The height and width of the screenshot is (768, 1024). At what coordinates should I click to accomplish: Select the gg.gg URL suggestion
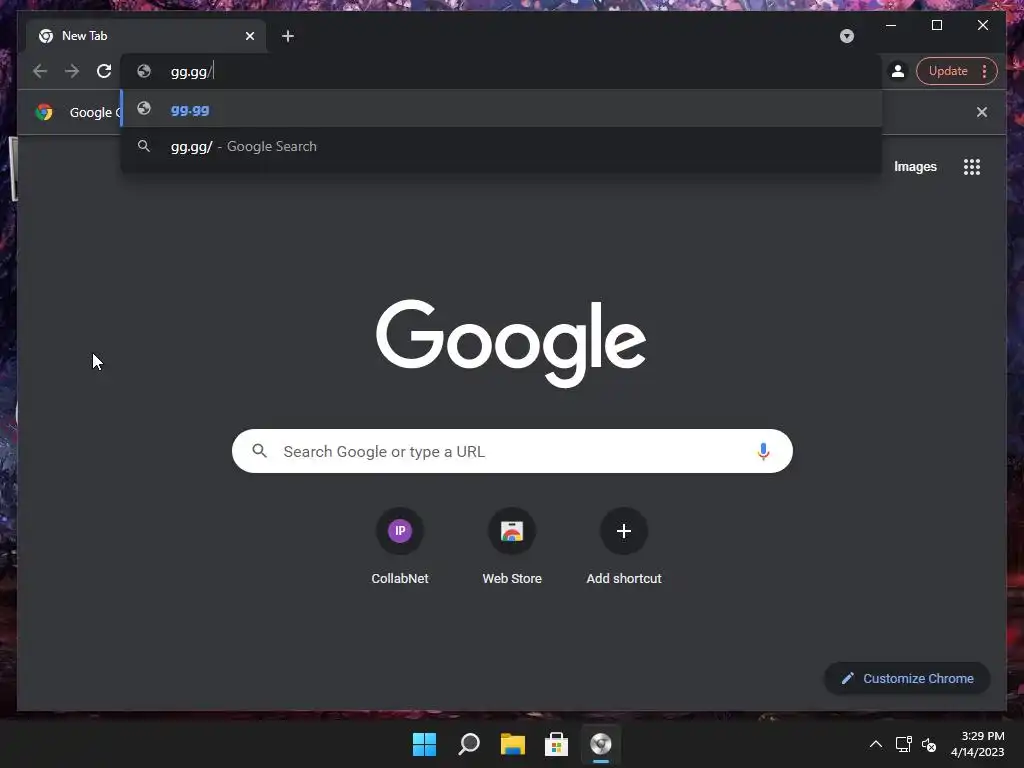(502, 109)
